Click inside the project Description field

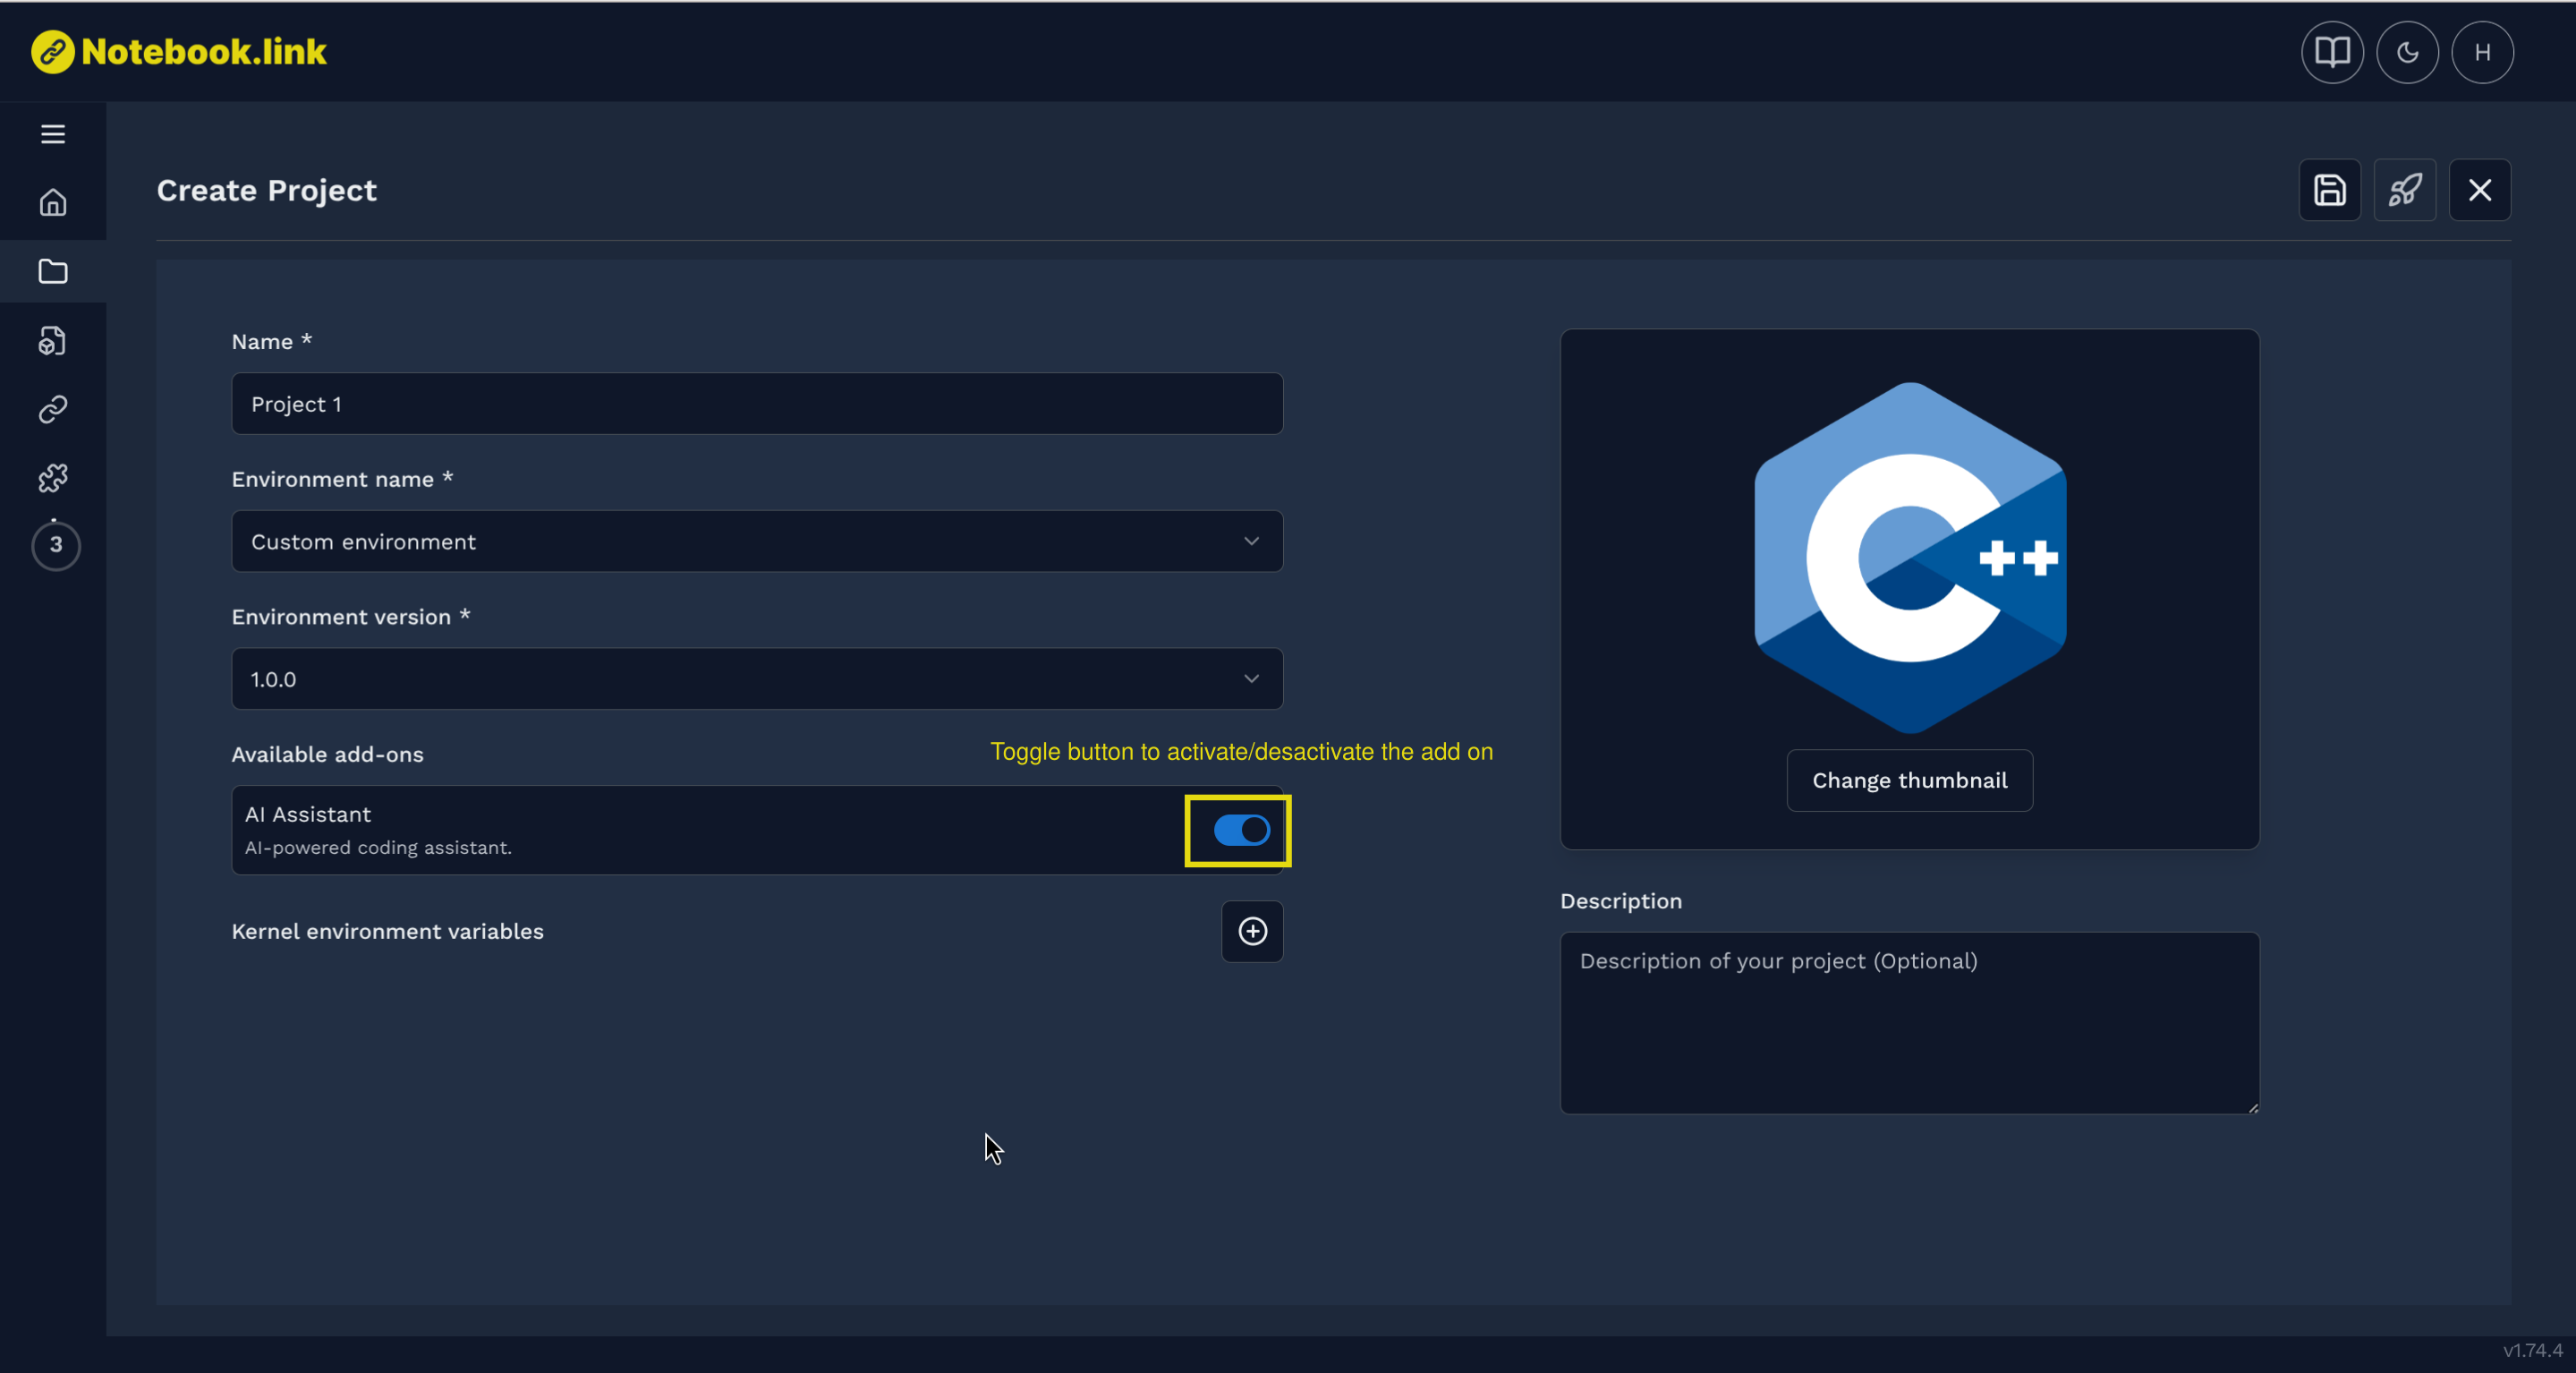tap(1908, 1020)
